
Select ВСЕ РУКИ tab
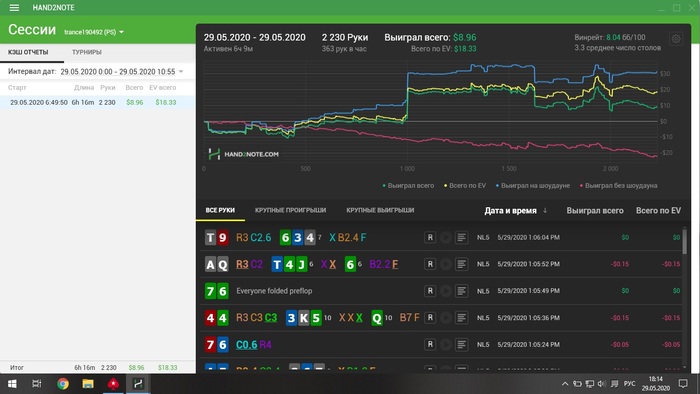point(220,210)
